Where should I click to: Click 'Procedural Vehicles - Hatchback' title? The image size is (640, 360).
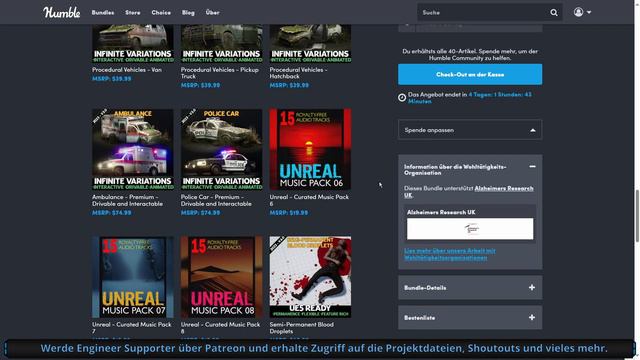point(298,73)
